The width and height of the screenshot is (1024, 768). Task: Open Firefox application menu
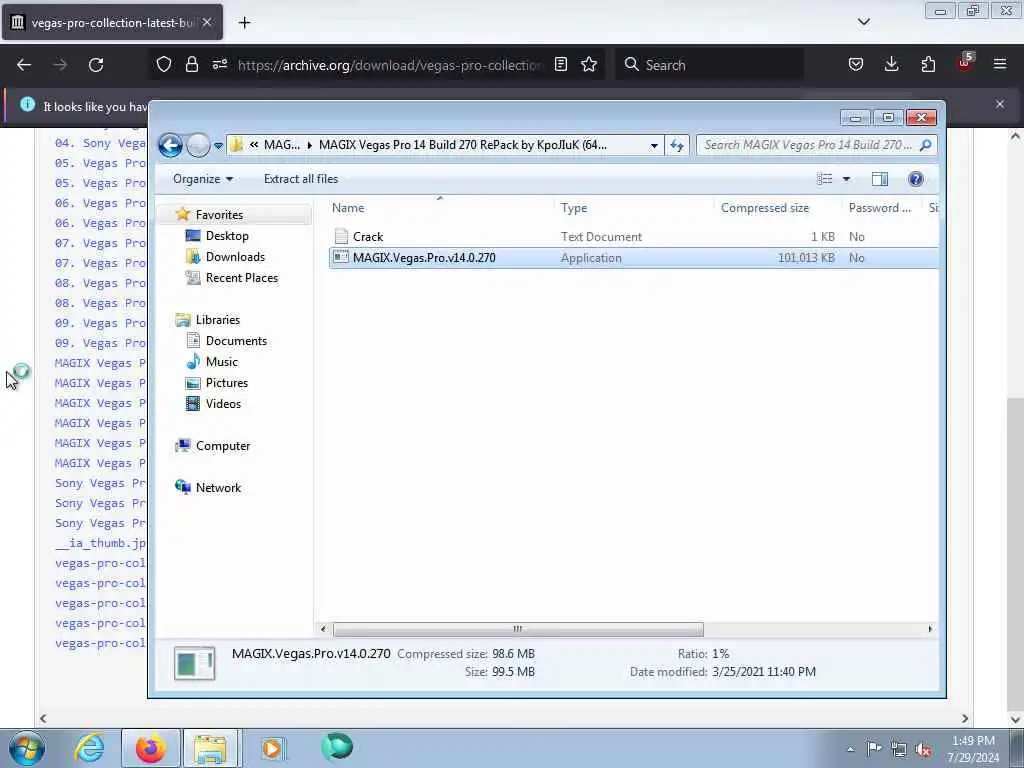point(1000,64)
